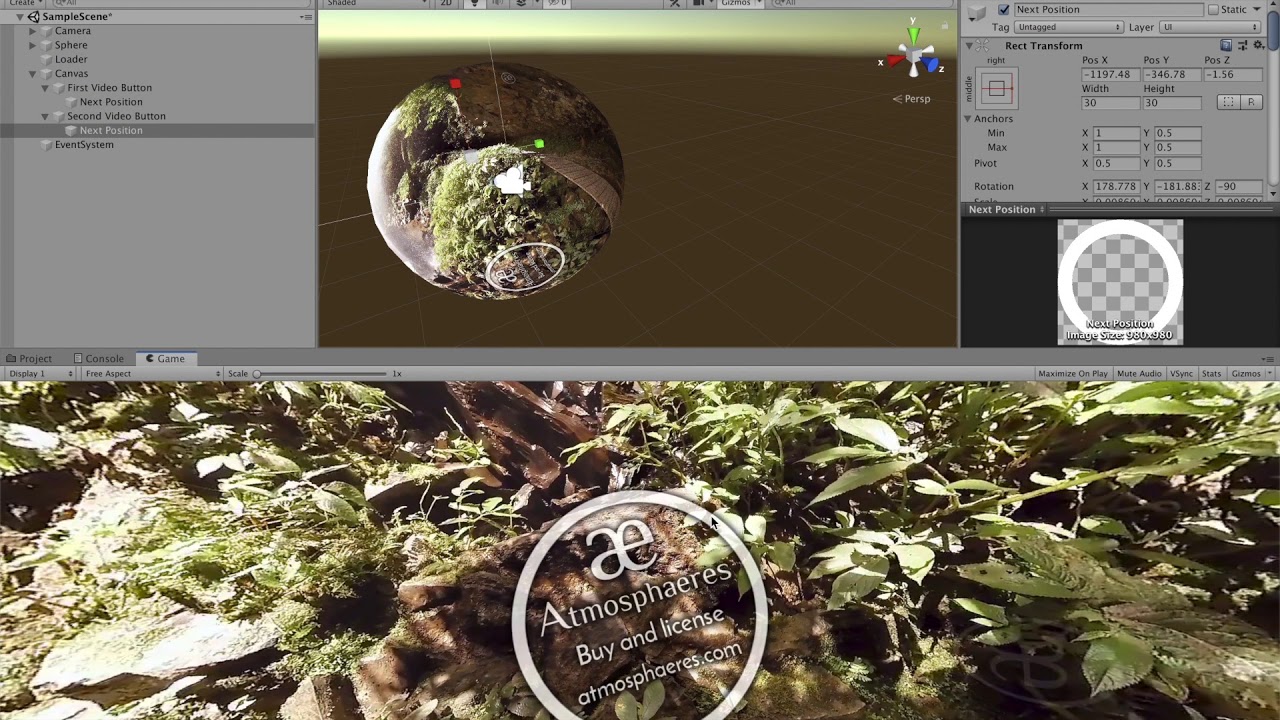Toggle Persp projection label in scene
1280x720 pixels.
[x=912, y=99]
